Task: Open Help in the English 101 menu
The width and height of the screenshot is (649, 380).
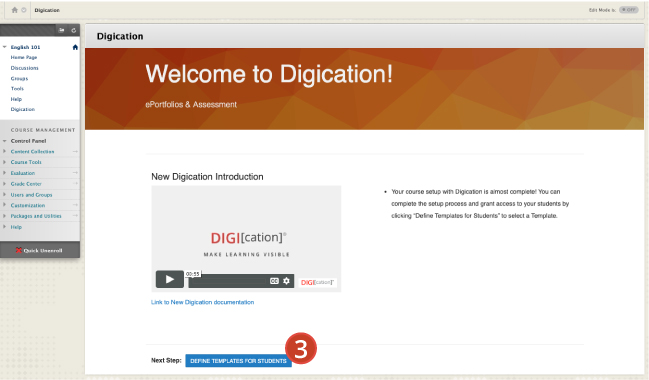Action: [x=16, y=99]
